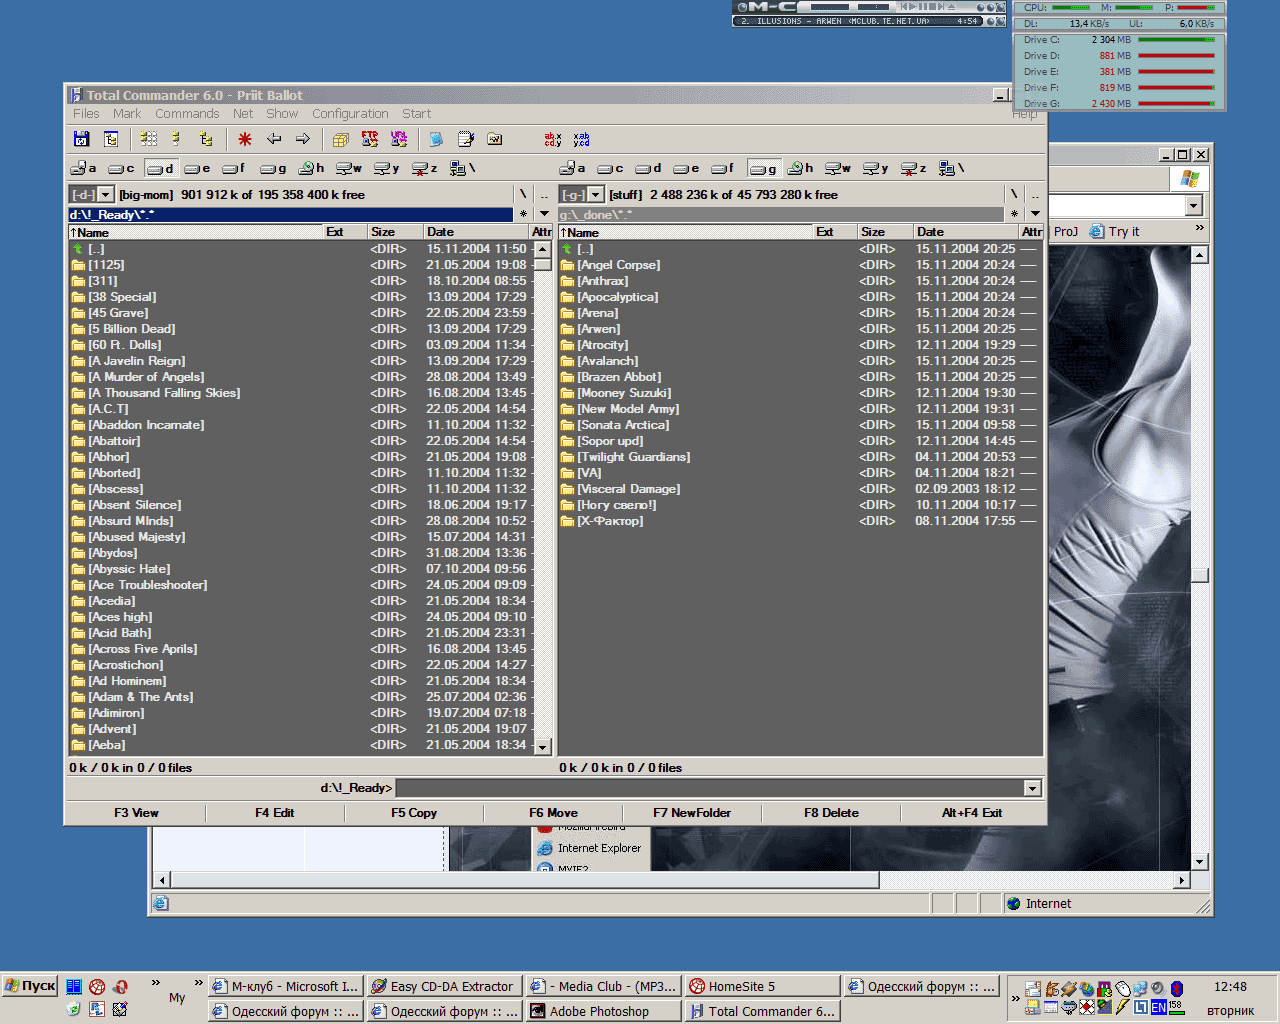Click the left panel scrollbar down arrow
The image size is (1280, 1024).
[x=543, y=746]
